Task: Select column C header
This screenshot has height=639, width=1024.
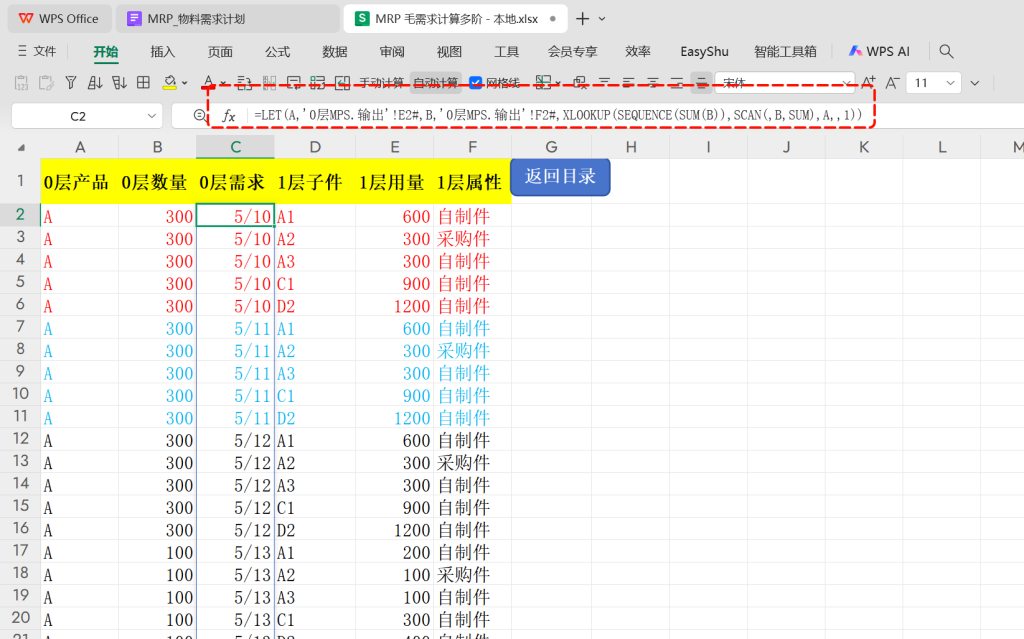Action: click(x=236, y=147)
